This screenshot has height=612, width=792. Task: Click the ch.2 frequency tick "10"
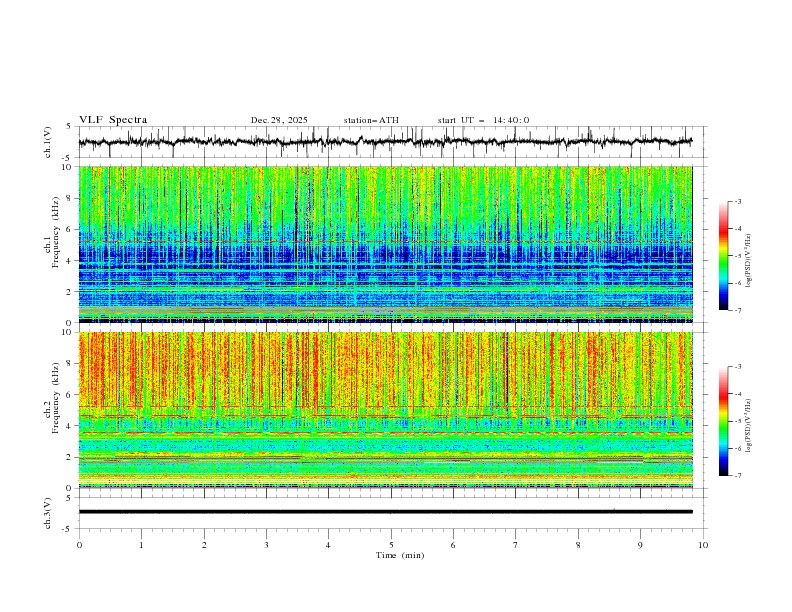pos(67,332)
